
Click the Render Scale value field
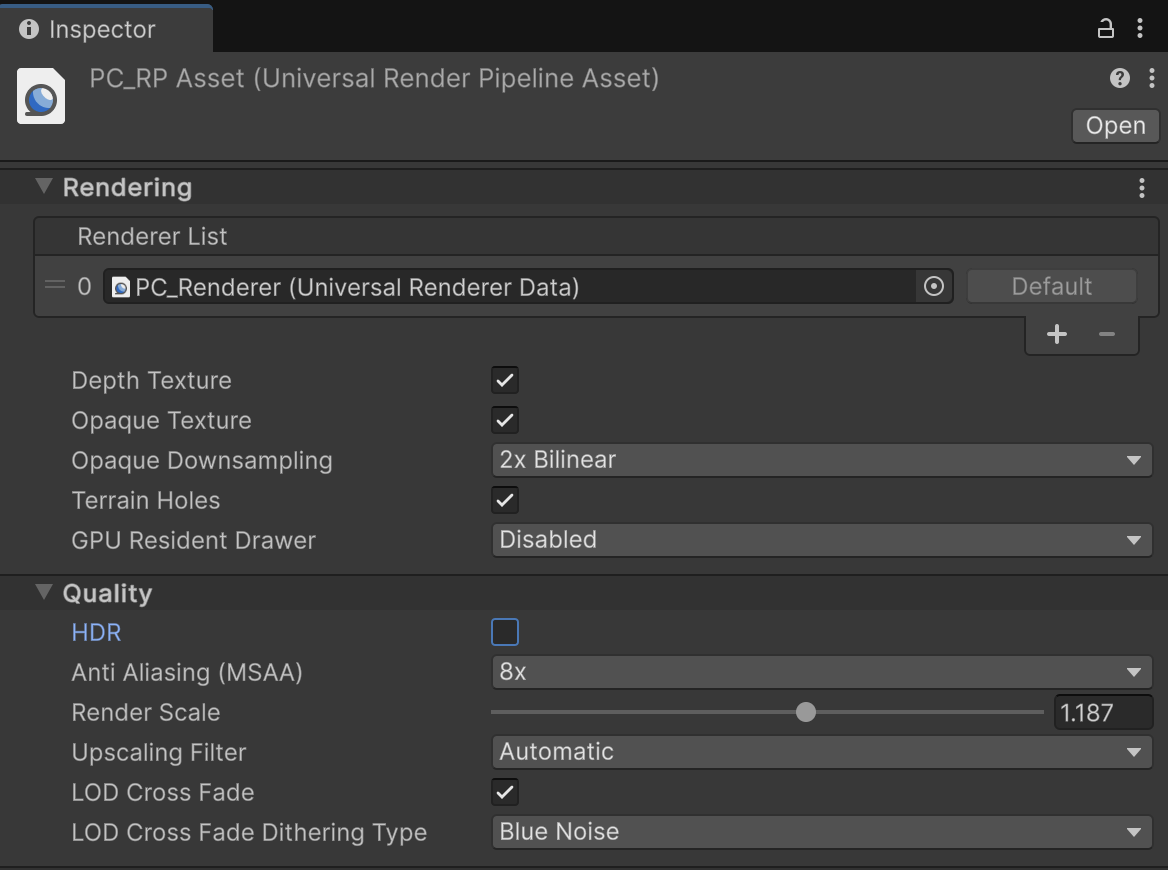point(1103,712)
